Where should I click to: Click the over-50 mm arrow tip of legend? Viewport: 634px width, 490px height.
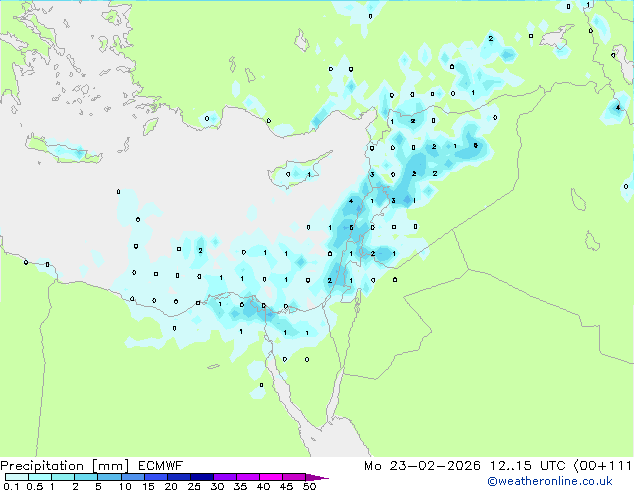click(317, 477)
